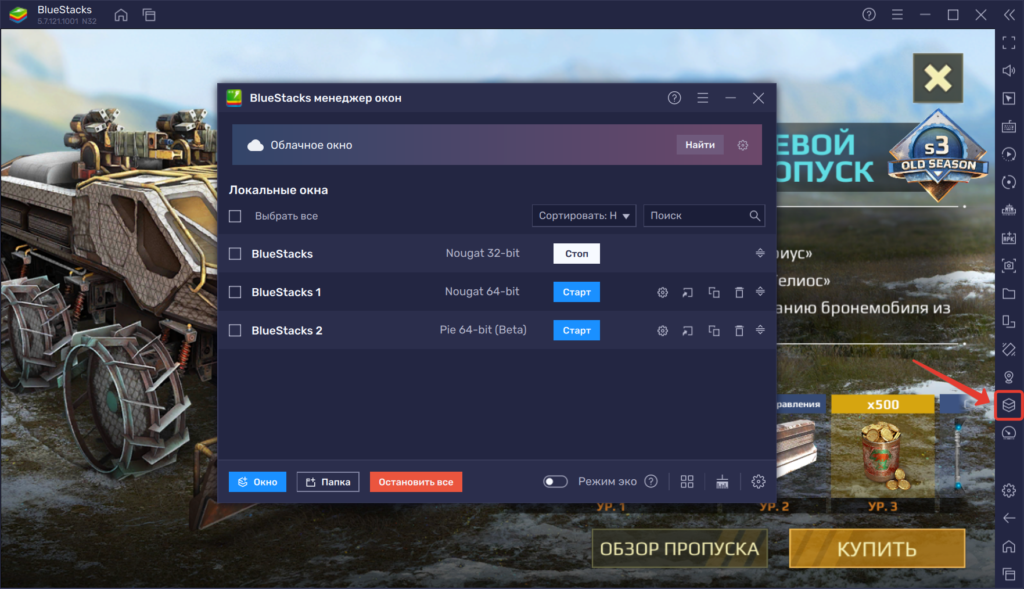Delete the BlueStacks 1 instance
The image size is (1024, 589).
[x=739, y=292]
